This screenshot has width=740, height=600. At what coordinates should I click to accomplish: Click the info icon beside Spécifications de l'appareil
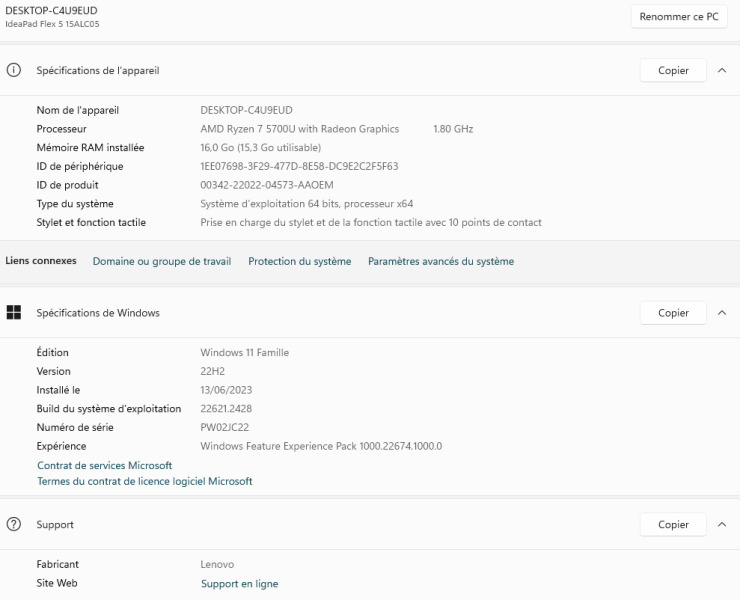click(14, 70)
